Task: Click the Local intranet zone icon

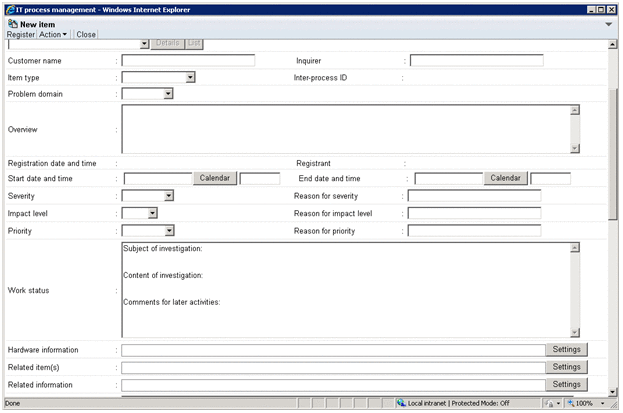Action: [401, 403]
